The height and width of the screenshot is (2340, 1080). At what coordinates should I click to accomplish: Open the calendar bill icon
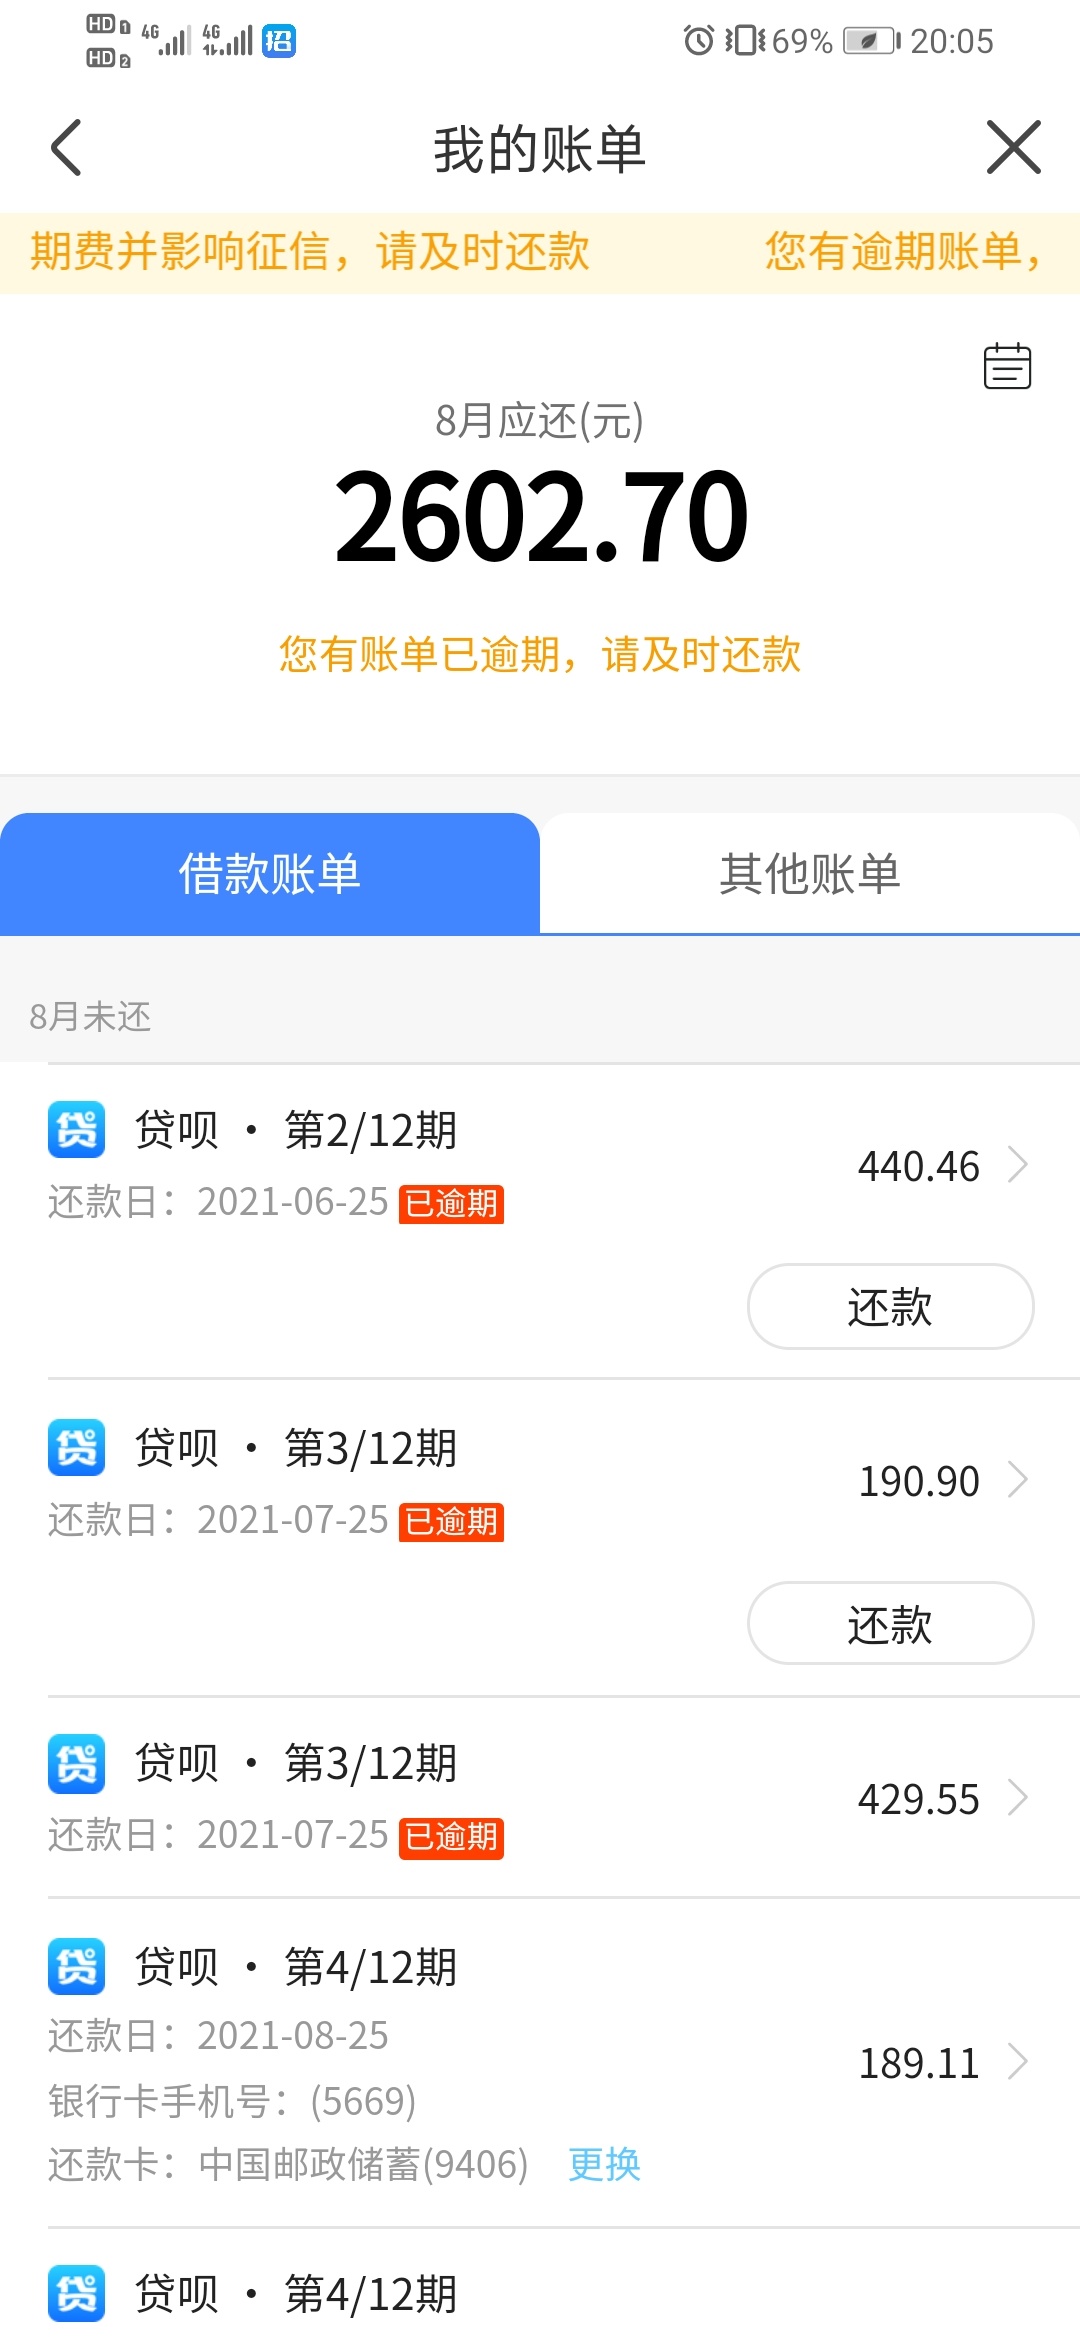(1007, 366)
